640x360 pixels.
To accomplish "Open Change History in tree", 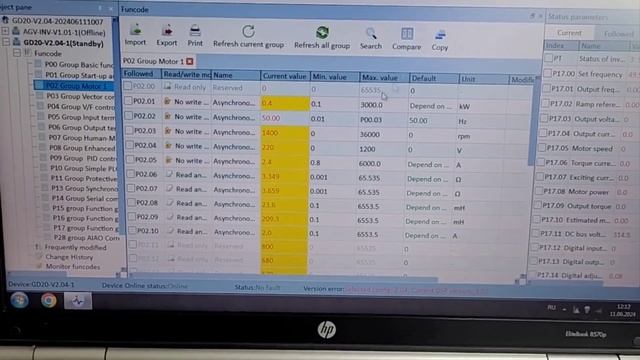I will (x=69, y=257).
